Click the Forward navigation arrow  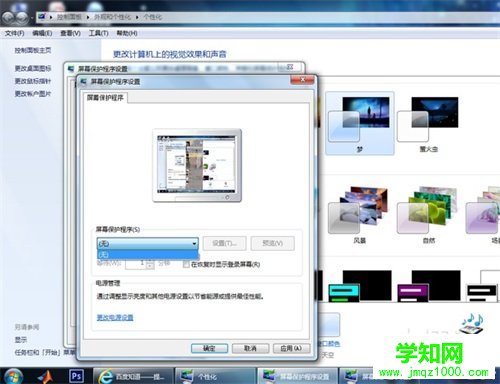[x=23, y=17]
